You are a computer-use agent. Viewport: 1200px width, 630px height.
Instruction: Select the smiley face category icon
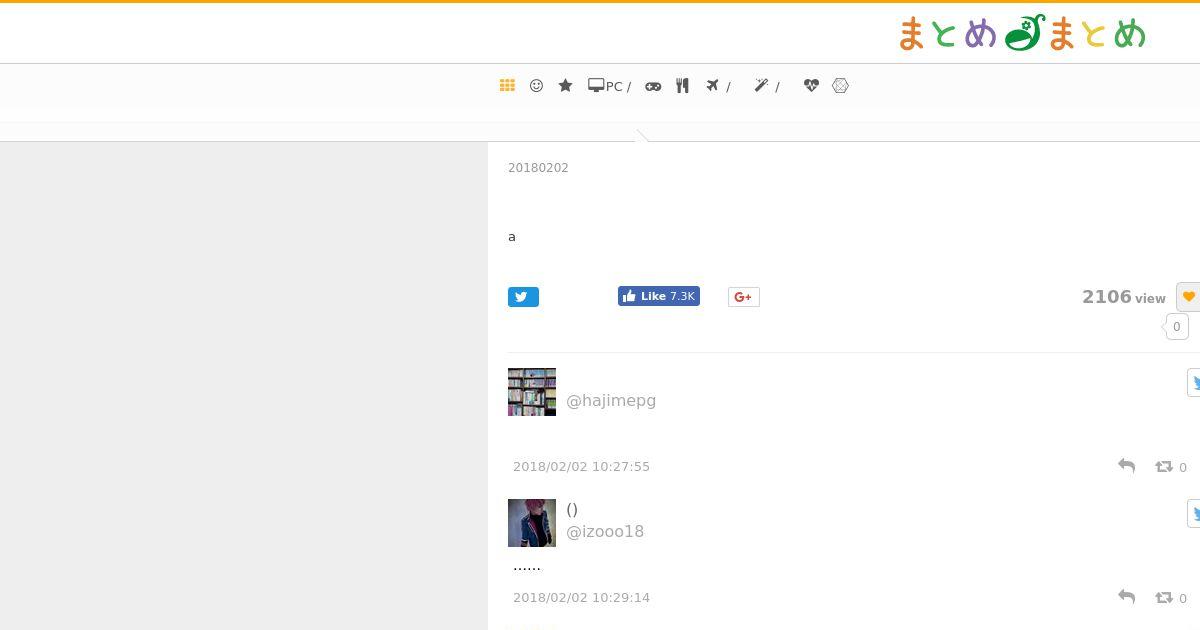click(536, 86)
